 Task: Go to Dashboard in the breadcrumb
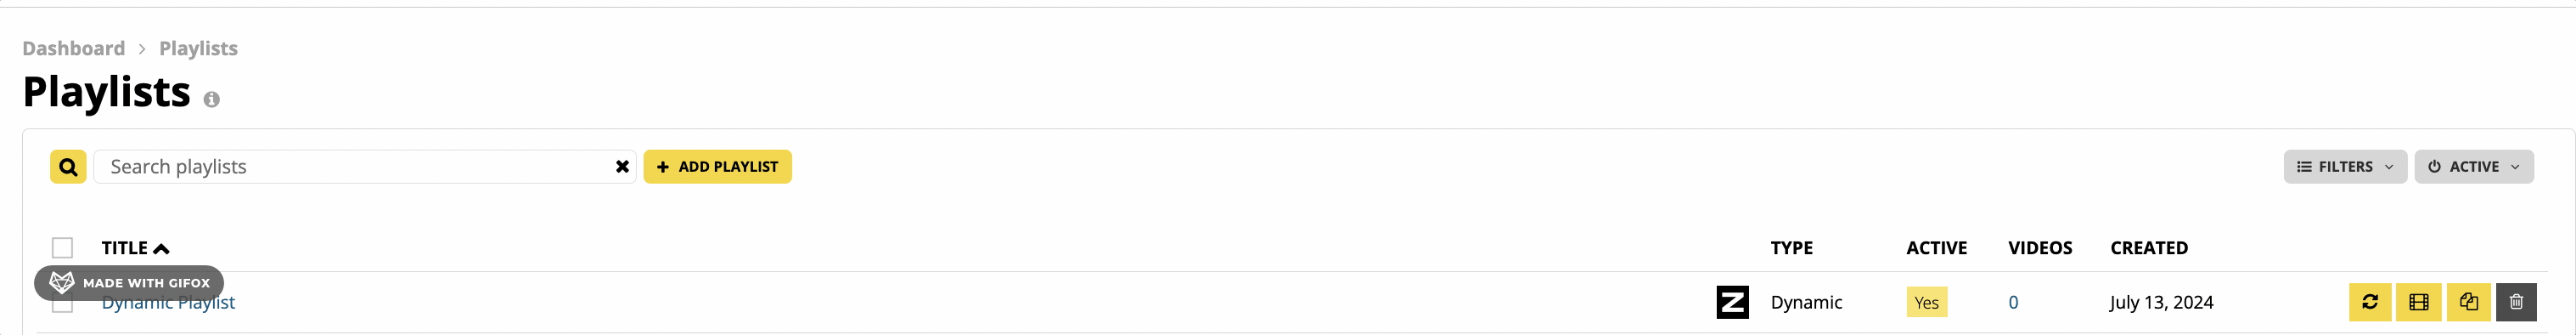click(x=73, y=48)
